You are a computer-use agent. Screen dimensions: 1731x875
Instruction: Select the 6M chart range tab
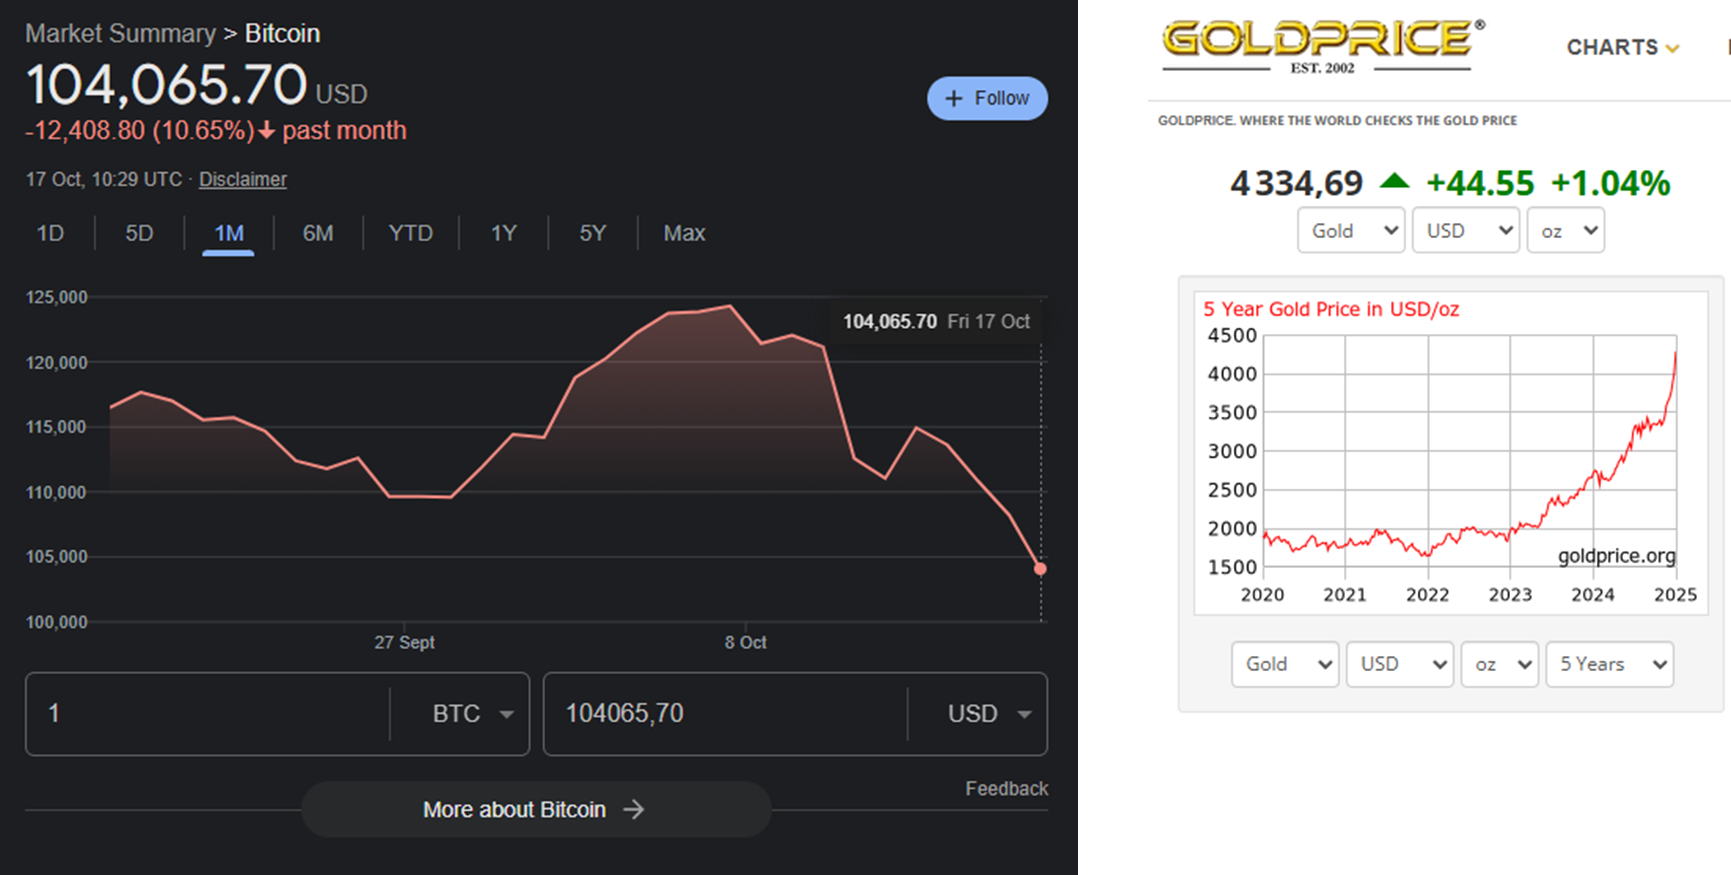[x=318, y=233]
